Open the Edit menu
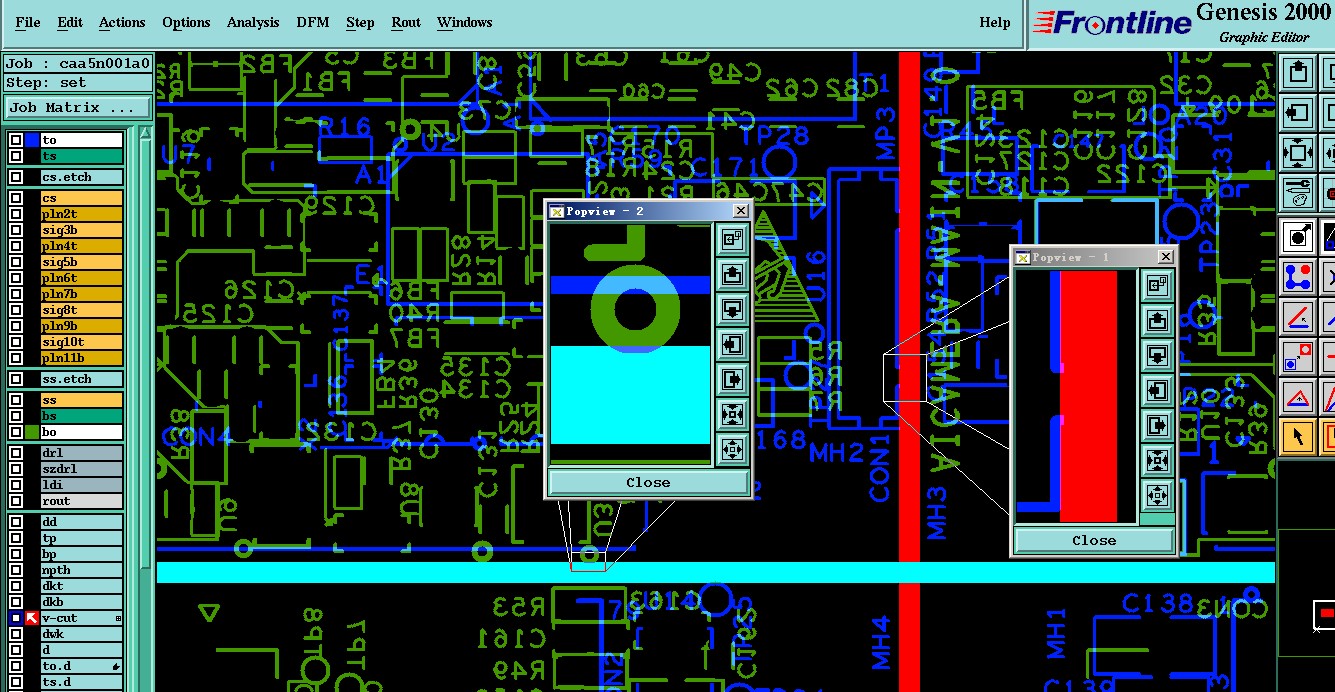The image size is (1335, 692). point(70,22)
